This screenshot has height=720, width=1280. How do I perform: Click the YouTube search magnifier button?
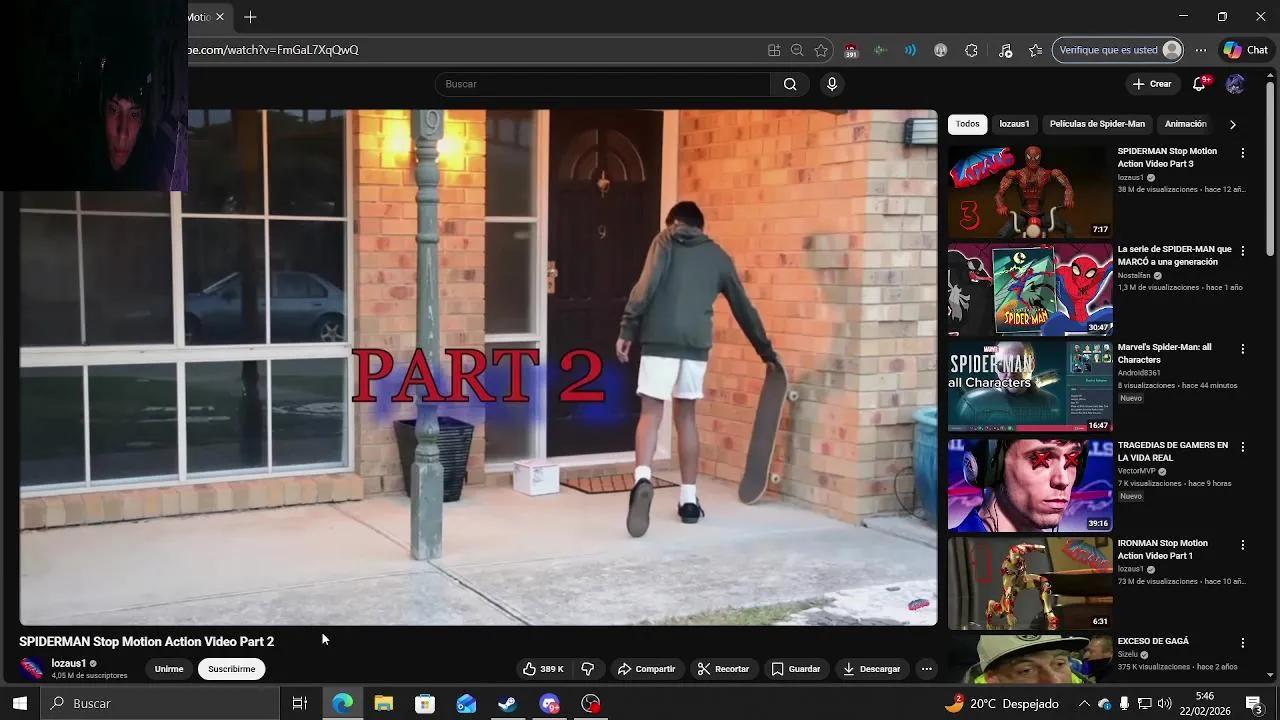coord(790,84)
